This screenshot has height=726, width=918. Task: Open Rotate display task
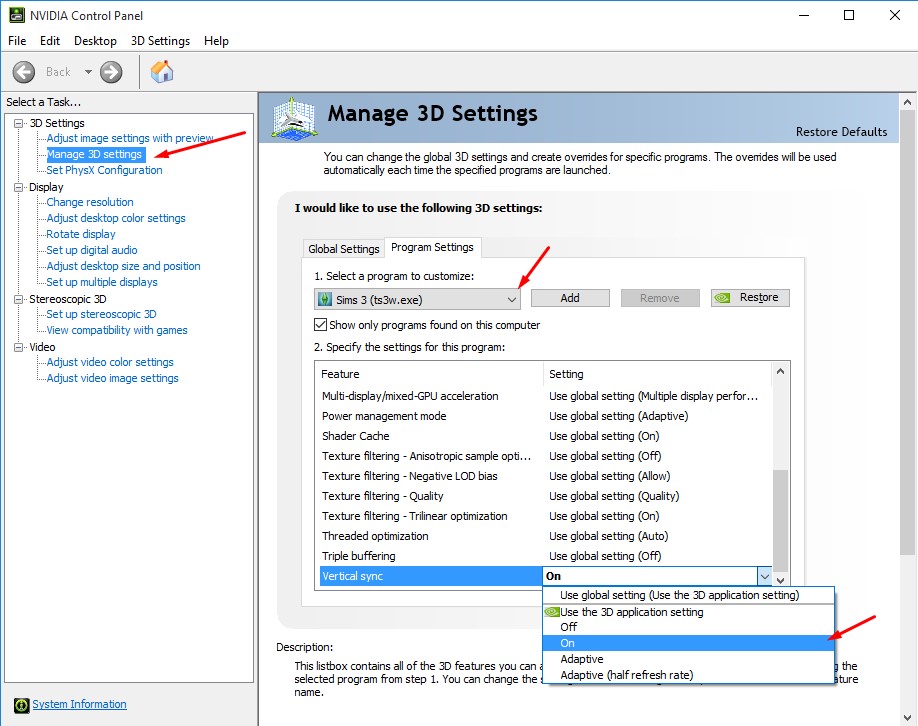pyautogui.click(x=81, y=234)
